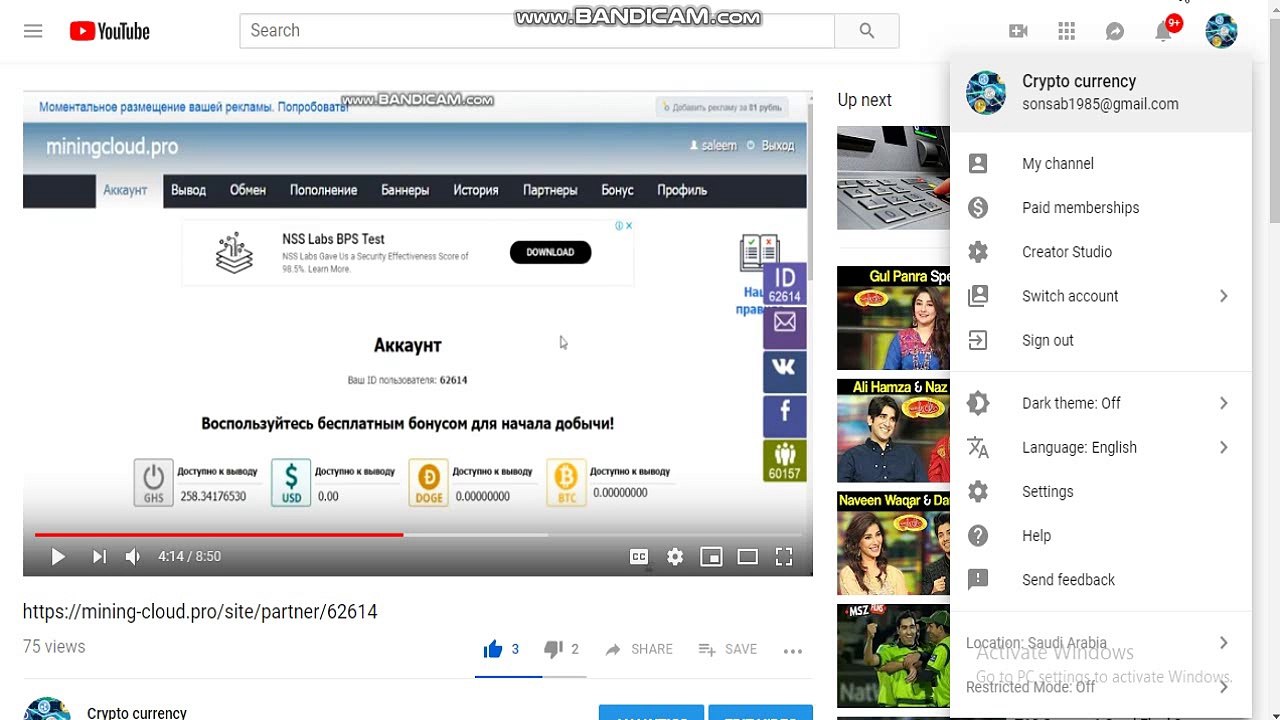Open the messages share bubble icon
The width and height of the screenshot is (1280, 720).
click(1115, 31)
